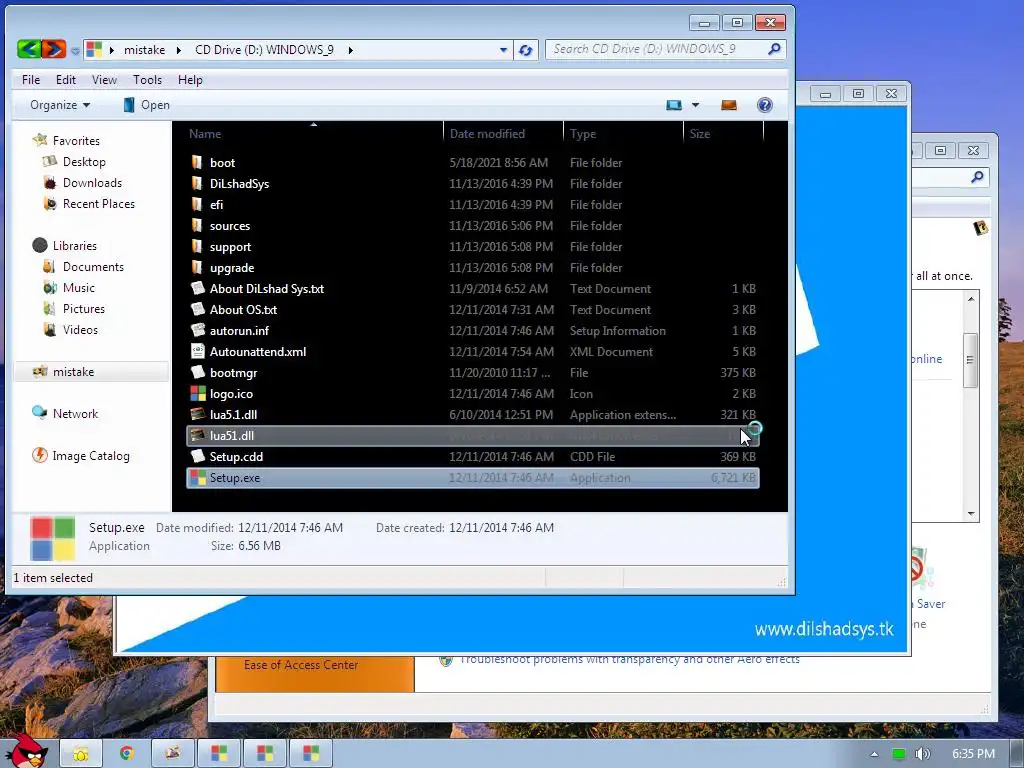Click Ease of Access Center in back window
The width and height of the screenshot is (1024, 768).
[x=301, y=665]
